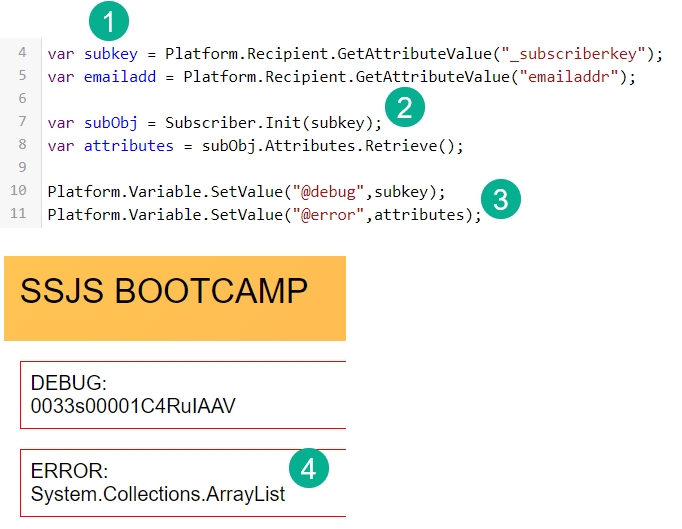Select line number 7 in the gutter
Viewport: 682px width, 529px height.
(22, 122)
